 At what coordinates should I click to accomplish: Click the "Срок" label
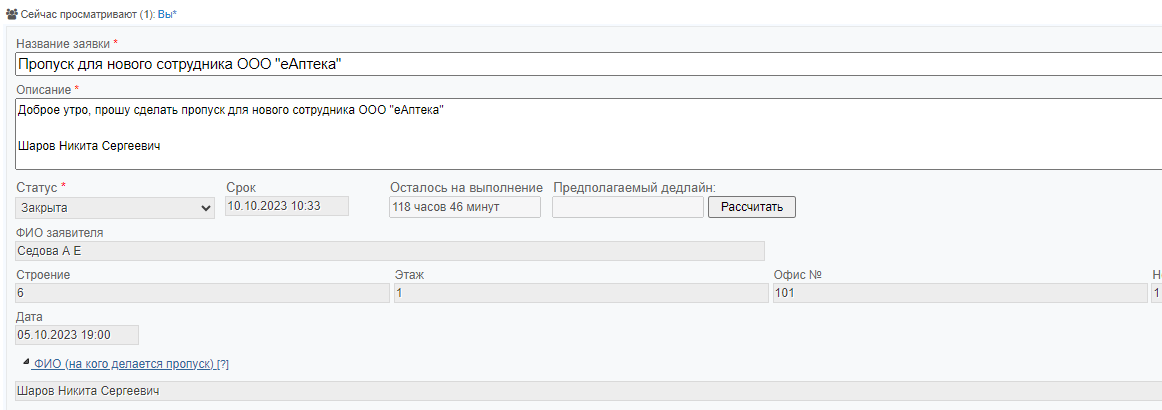(x=241, y=188)
